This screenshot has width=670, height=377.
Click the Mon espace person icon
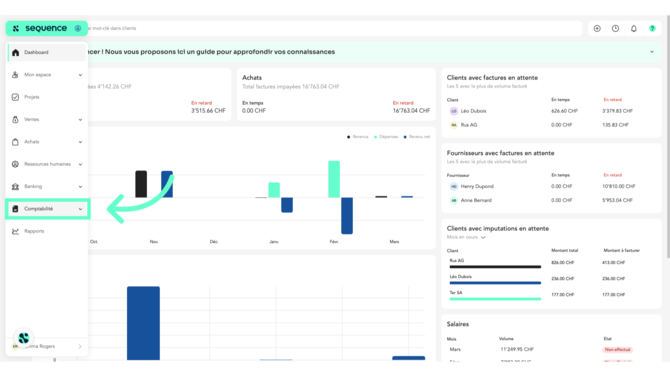click(x=15, y=75)
